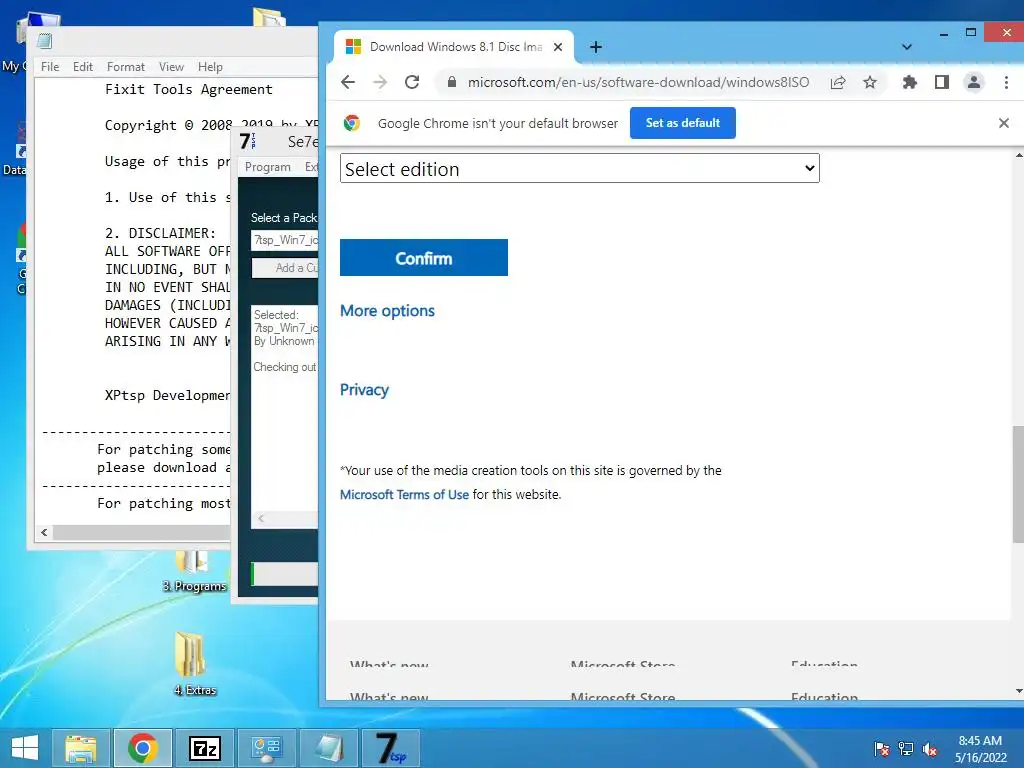The width and height of the screenshot is (1024, 768).
Task: View site info padlock icon
Action: (x=451, y=82)
